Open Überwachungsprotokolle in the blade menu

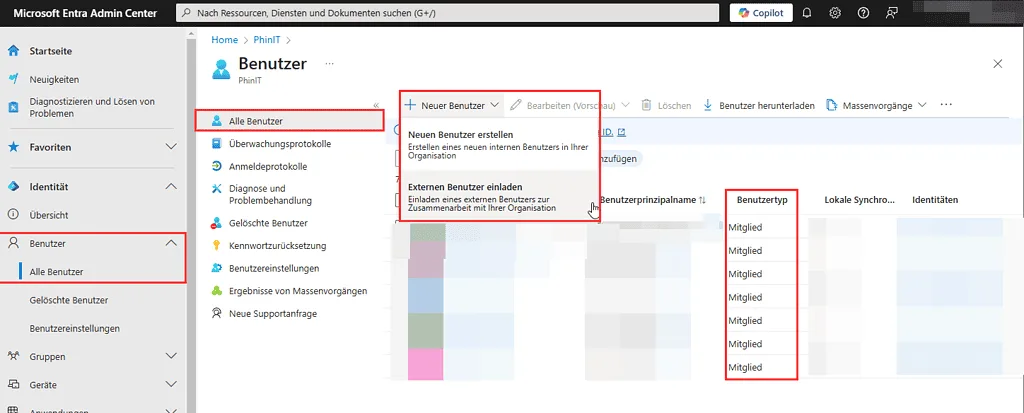(x=278, y=143)
